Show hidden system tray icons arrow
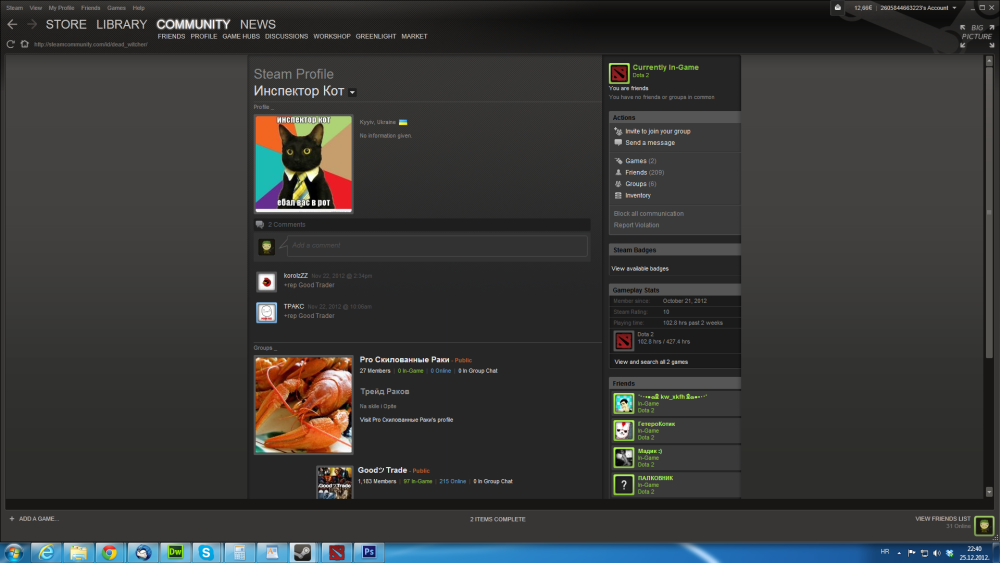The image size is (1000, 563). click(899, 553)
